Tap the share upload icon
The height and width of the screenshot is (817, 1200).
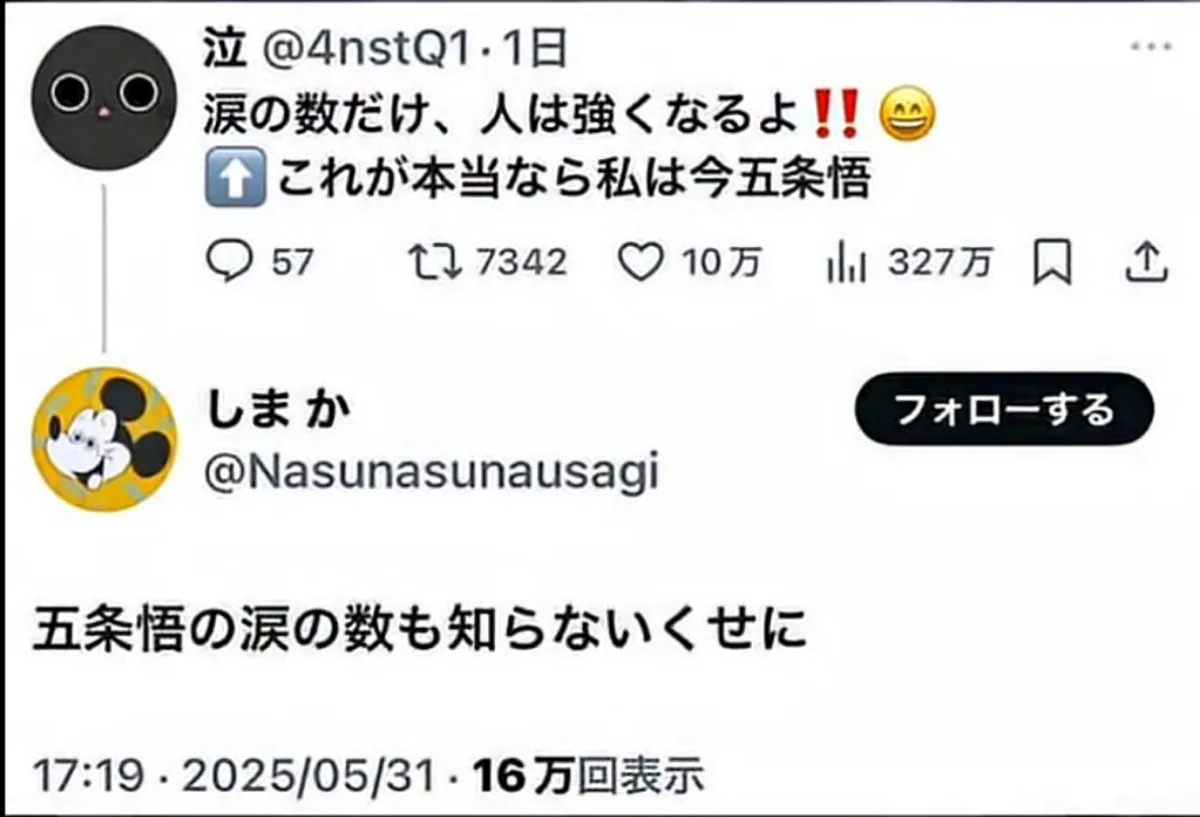click(1148, 262)
